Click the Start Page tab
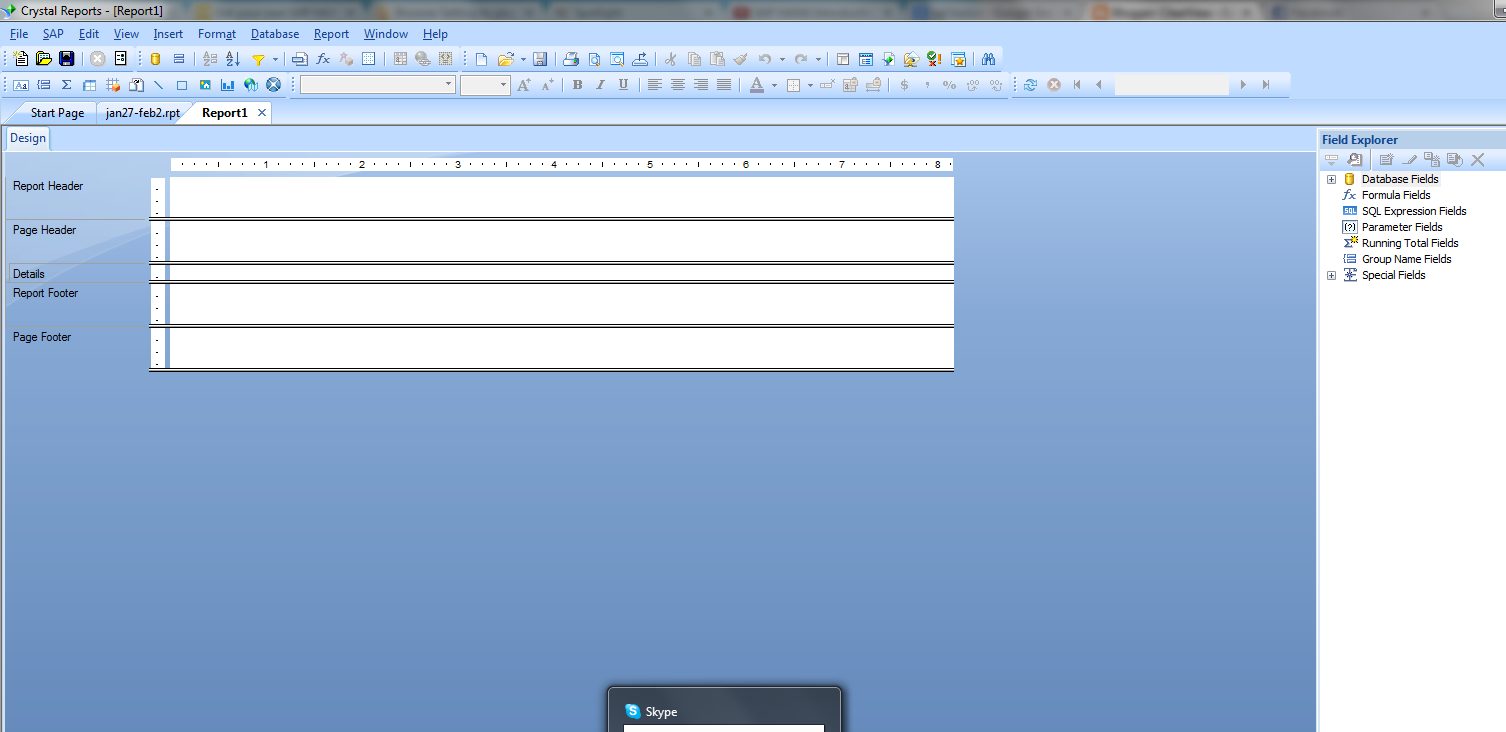Image resolution: width=1506 pixels, height=732 pixels. click(56, 113)
